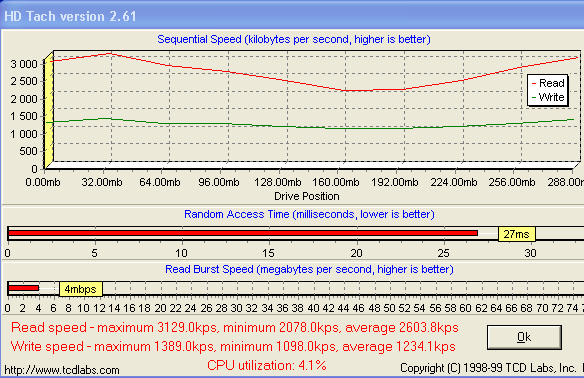Click the 96.00mb x-axis label
This screenshot has height=378, width=584.
pos(219,182)
